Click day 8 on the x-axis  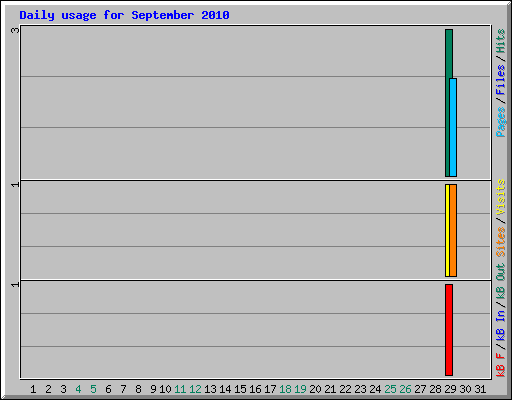click(138, 389)
